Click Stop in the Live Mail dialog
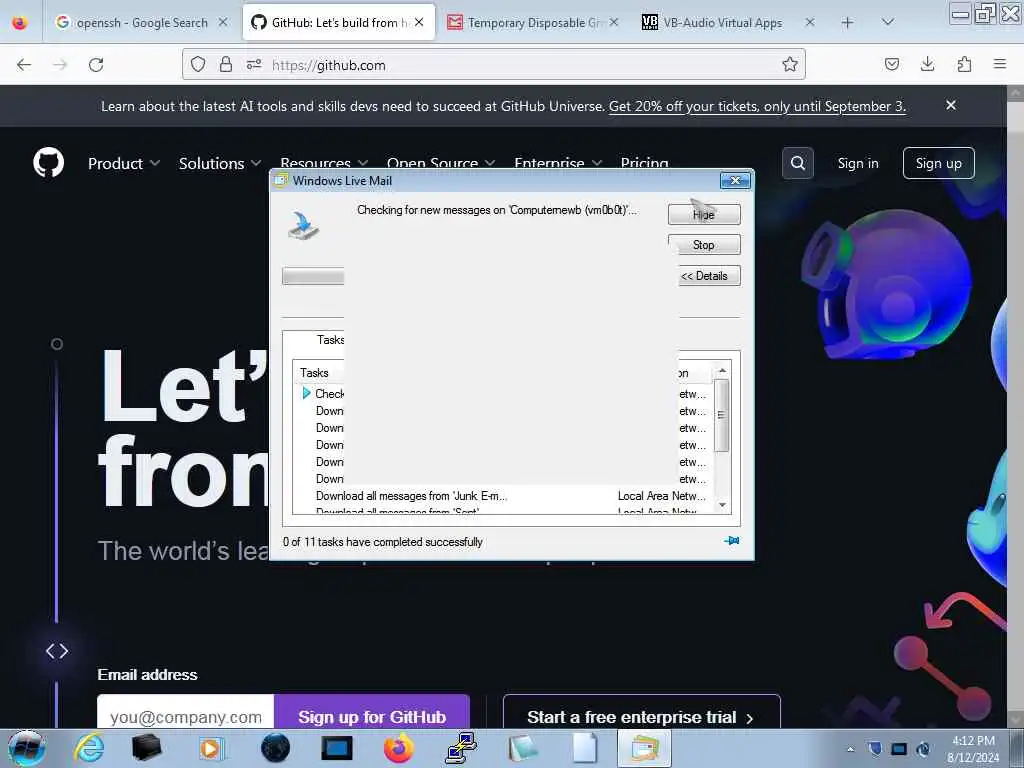 pos(704,245)
